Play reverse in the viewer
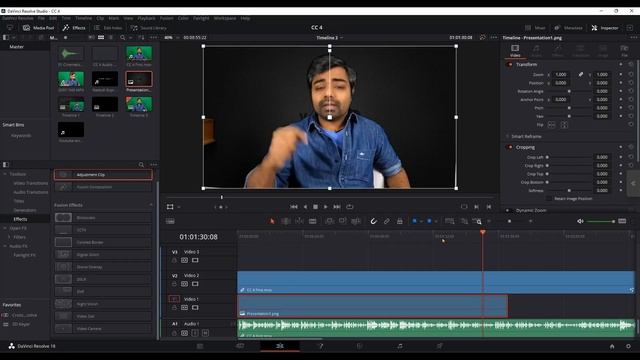Viewport: 640px width, 360px height. (305, 207)
